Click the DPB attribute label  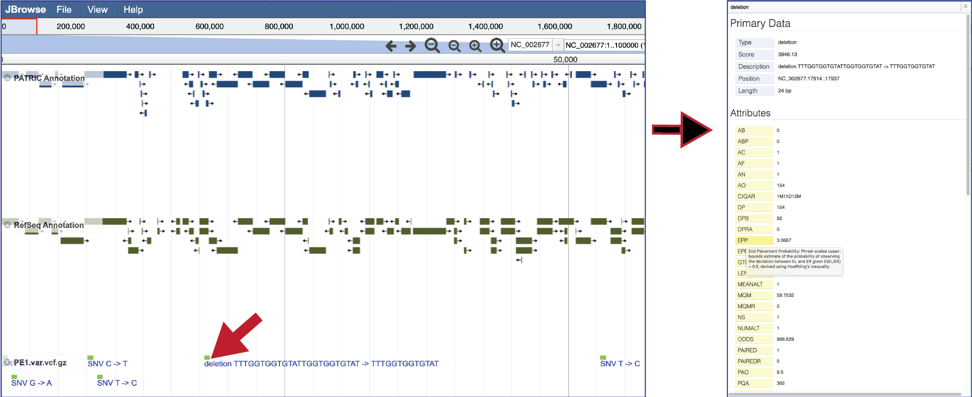tap(754, 218)
